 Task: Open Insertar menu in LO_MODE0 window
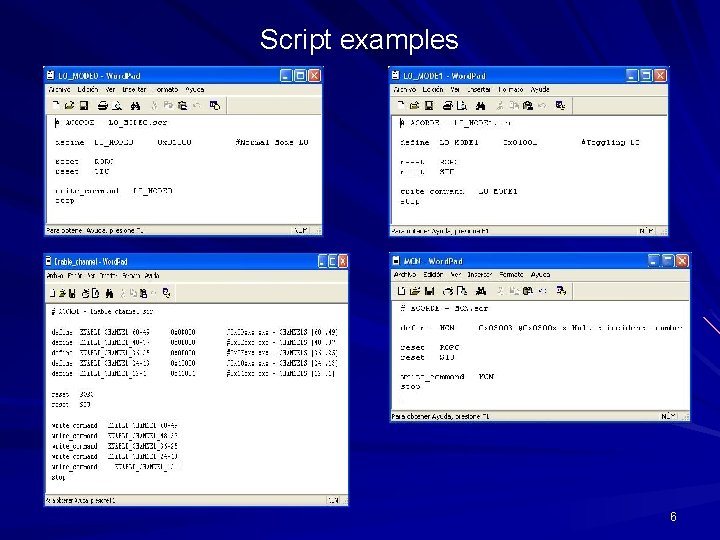click(x=134, y=90)
